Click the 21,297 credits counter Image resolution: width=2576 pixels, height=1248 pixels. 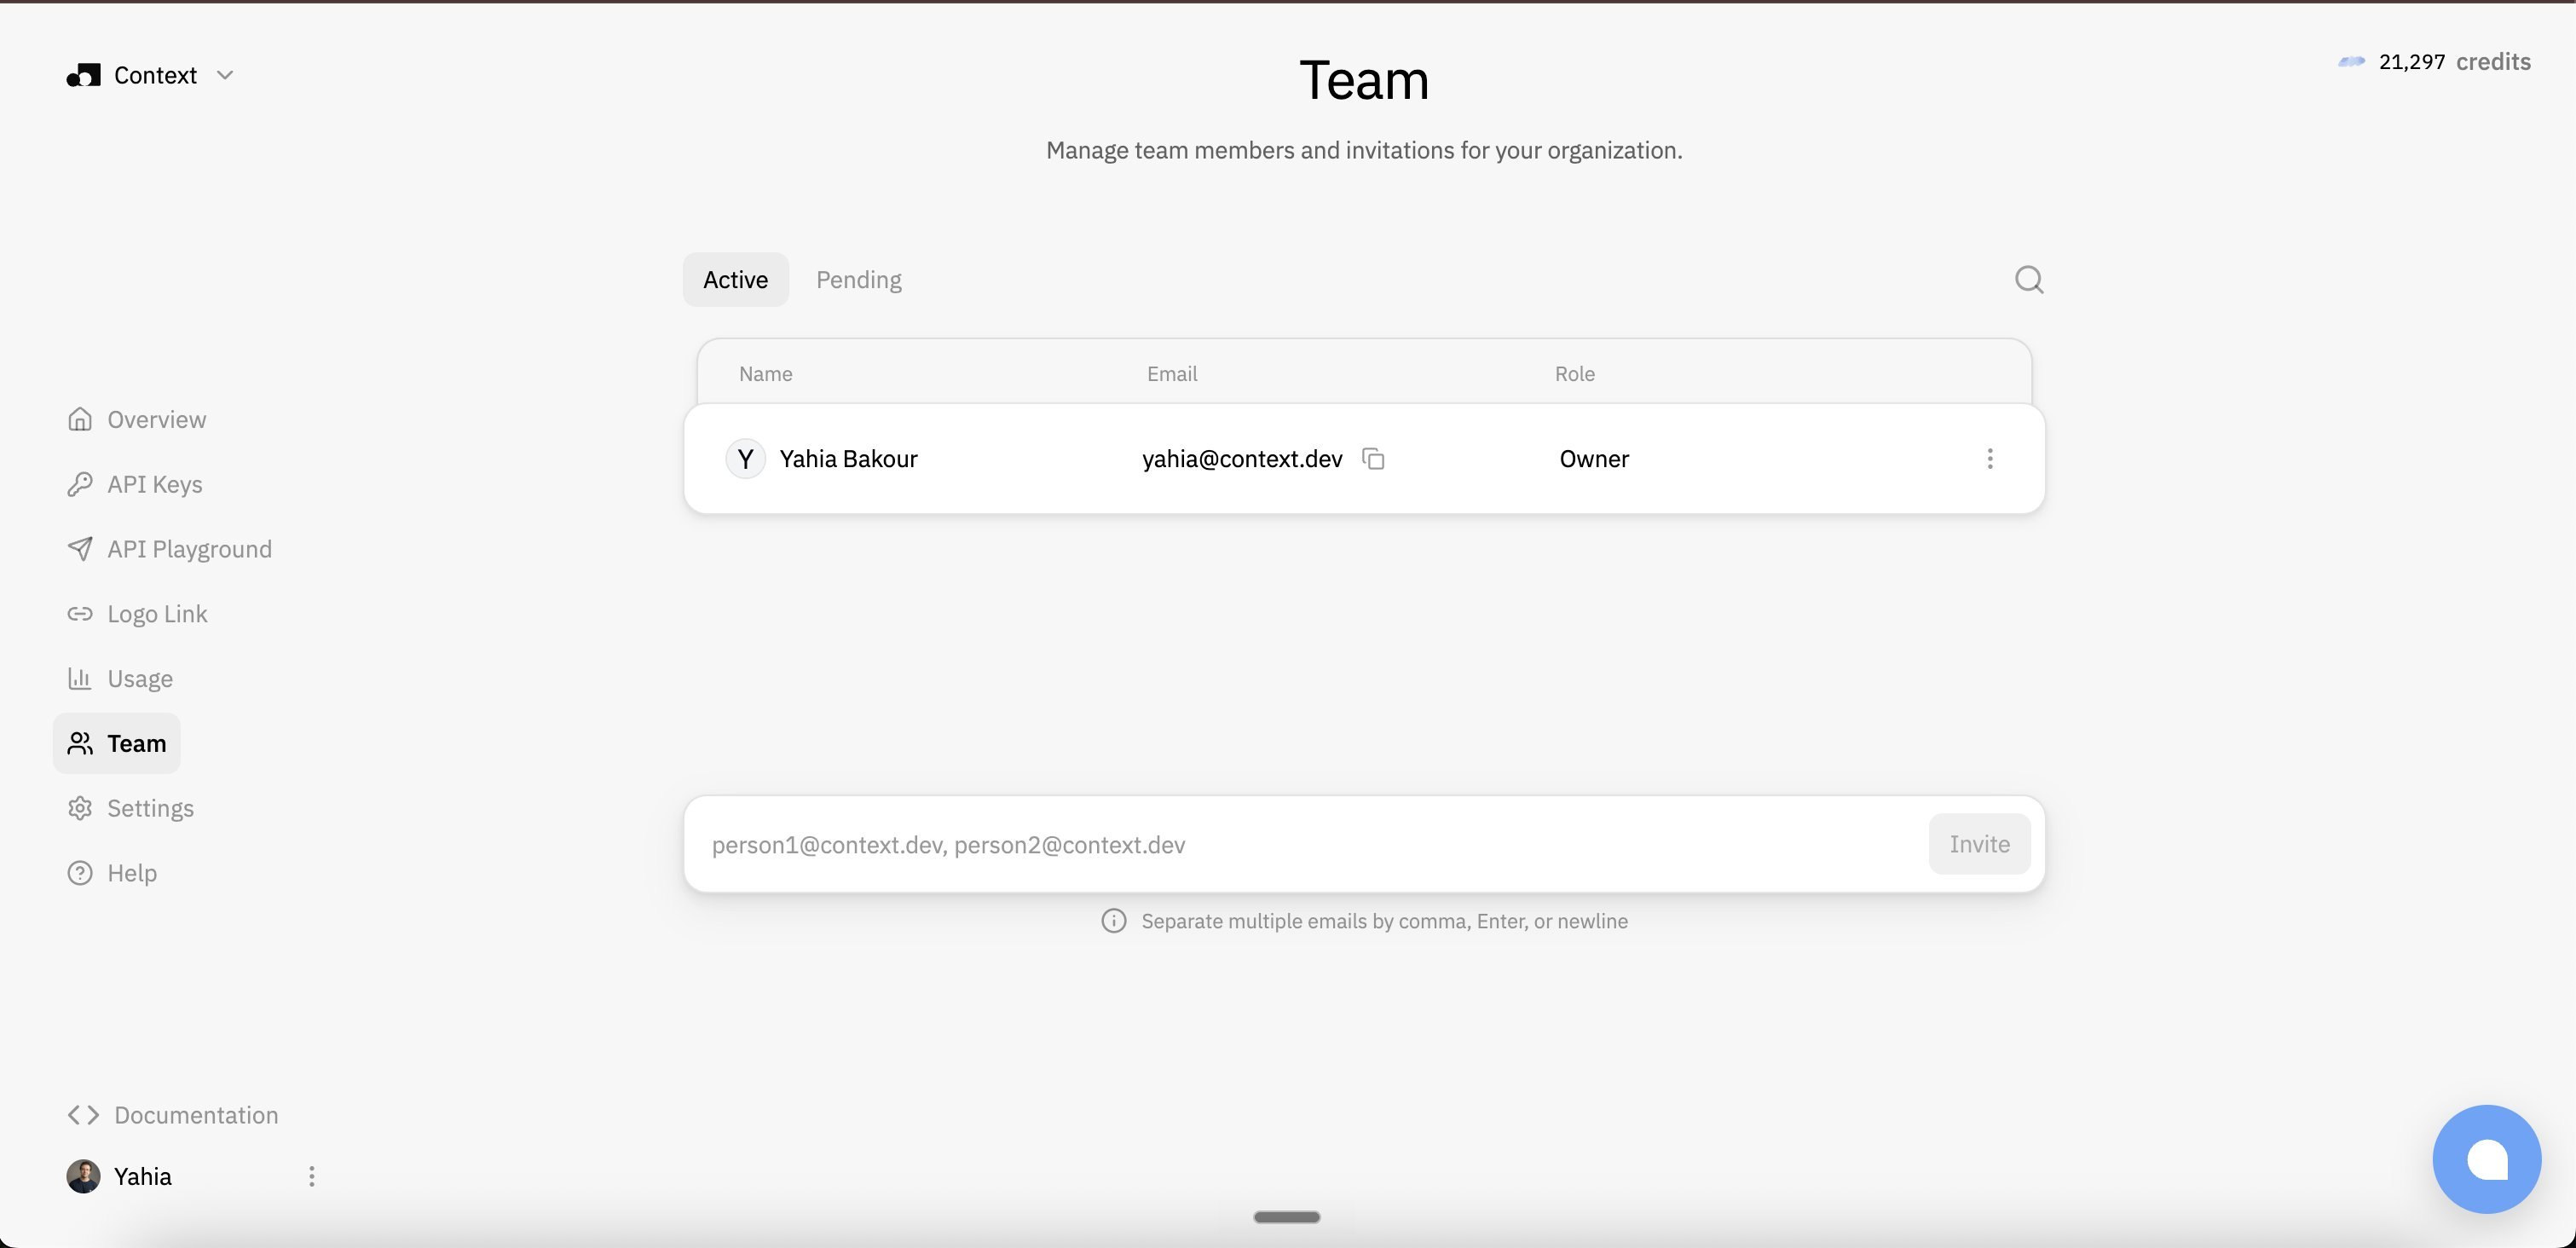2434,62
